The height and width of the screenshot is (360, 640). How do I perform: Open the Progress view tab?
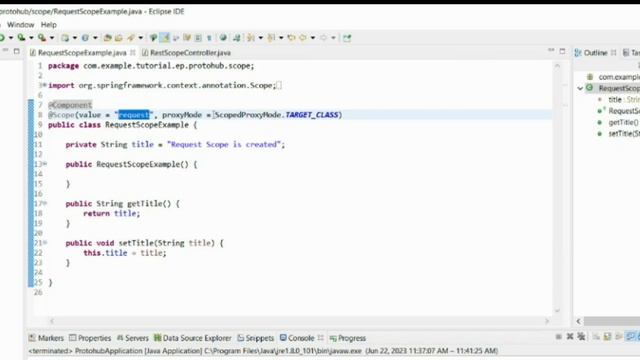[348, 338]
